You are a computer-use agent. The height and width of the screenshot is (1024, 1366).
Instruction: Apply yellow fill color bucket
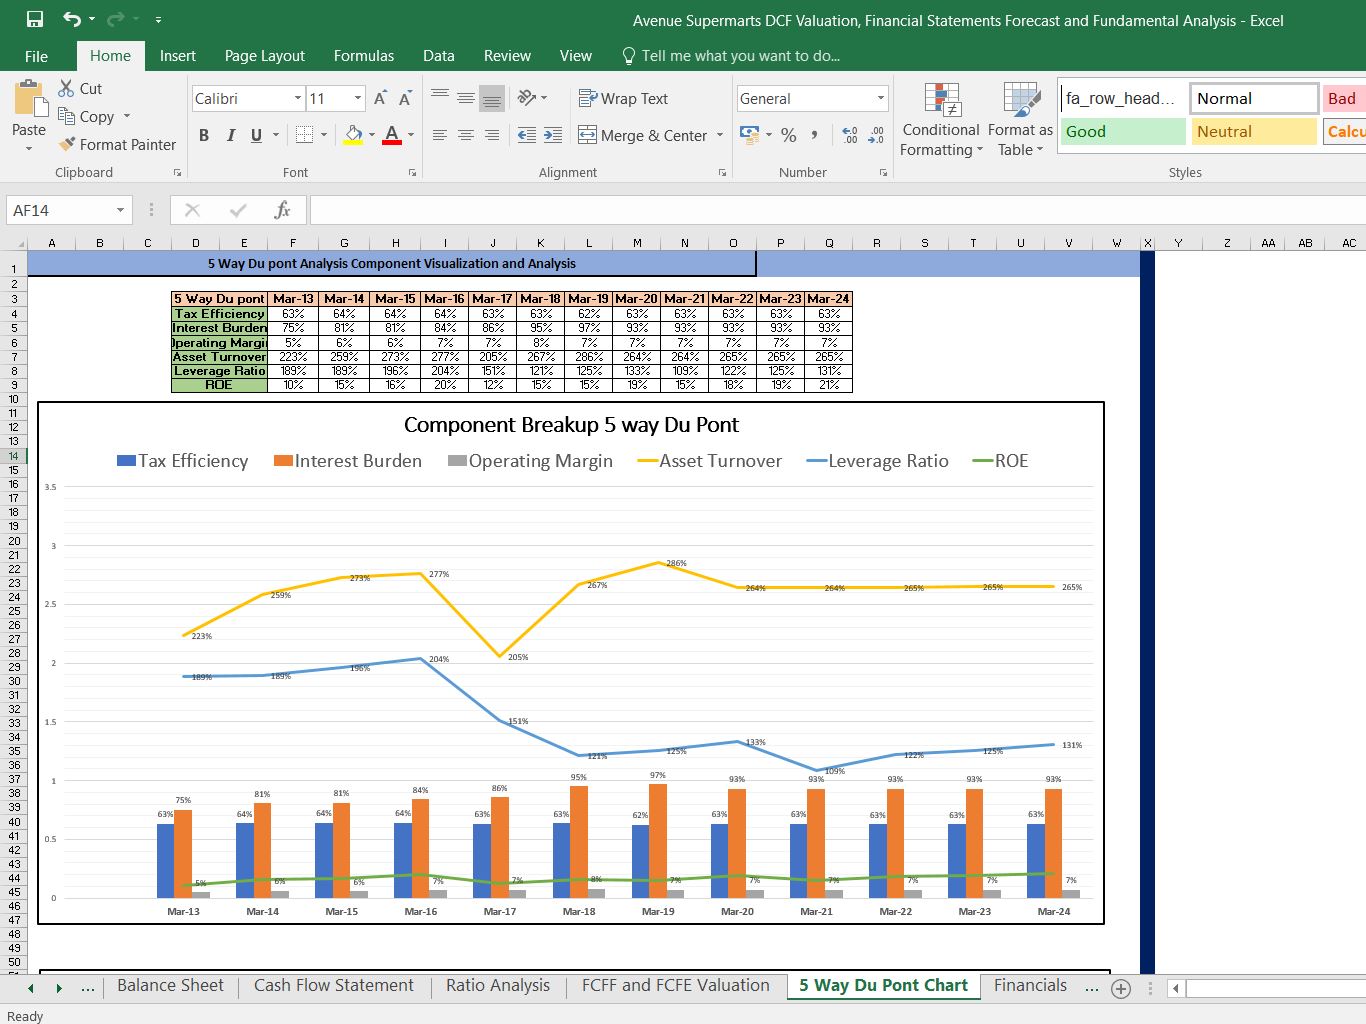353,135
